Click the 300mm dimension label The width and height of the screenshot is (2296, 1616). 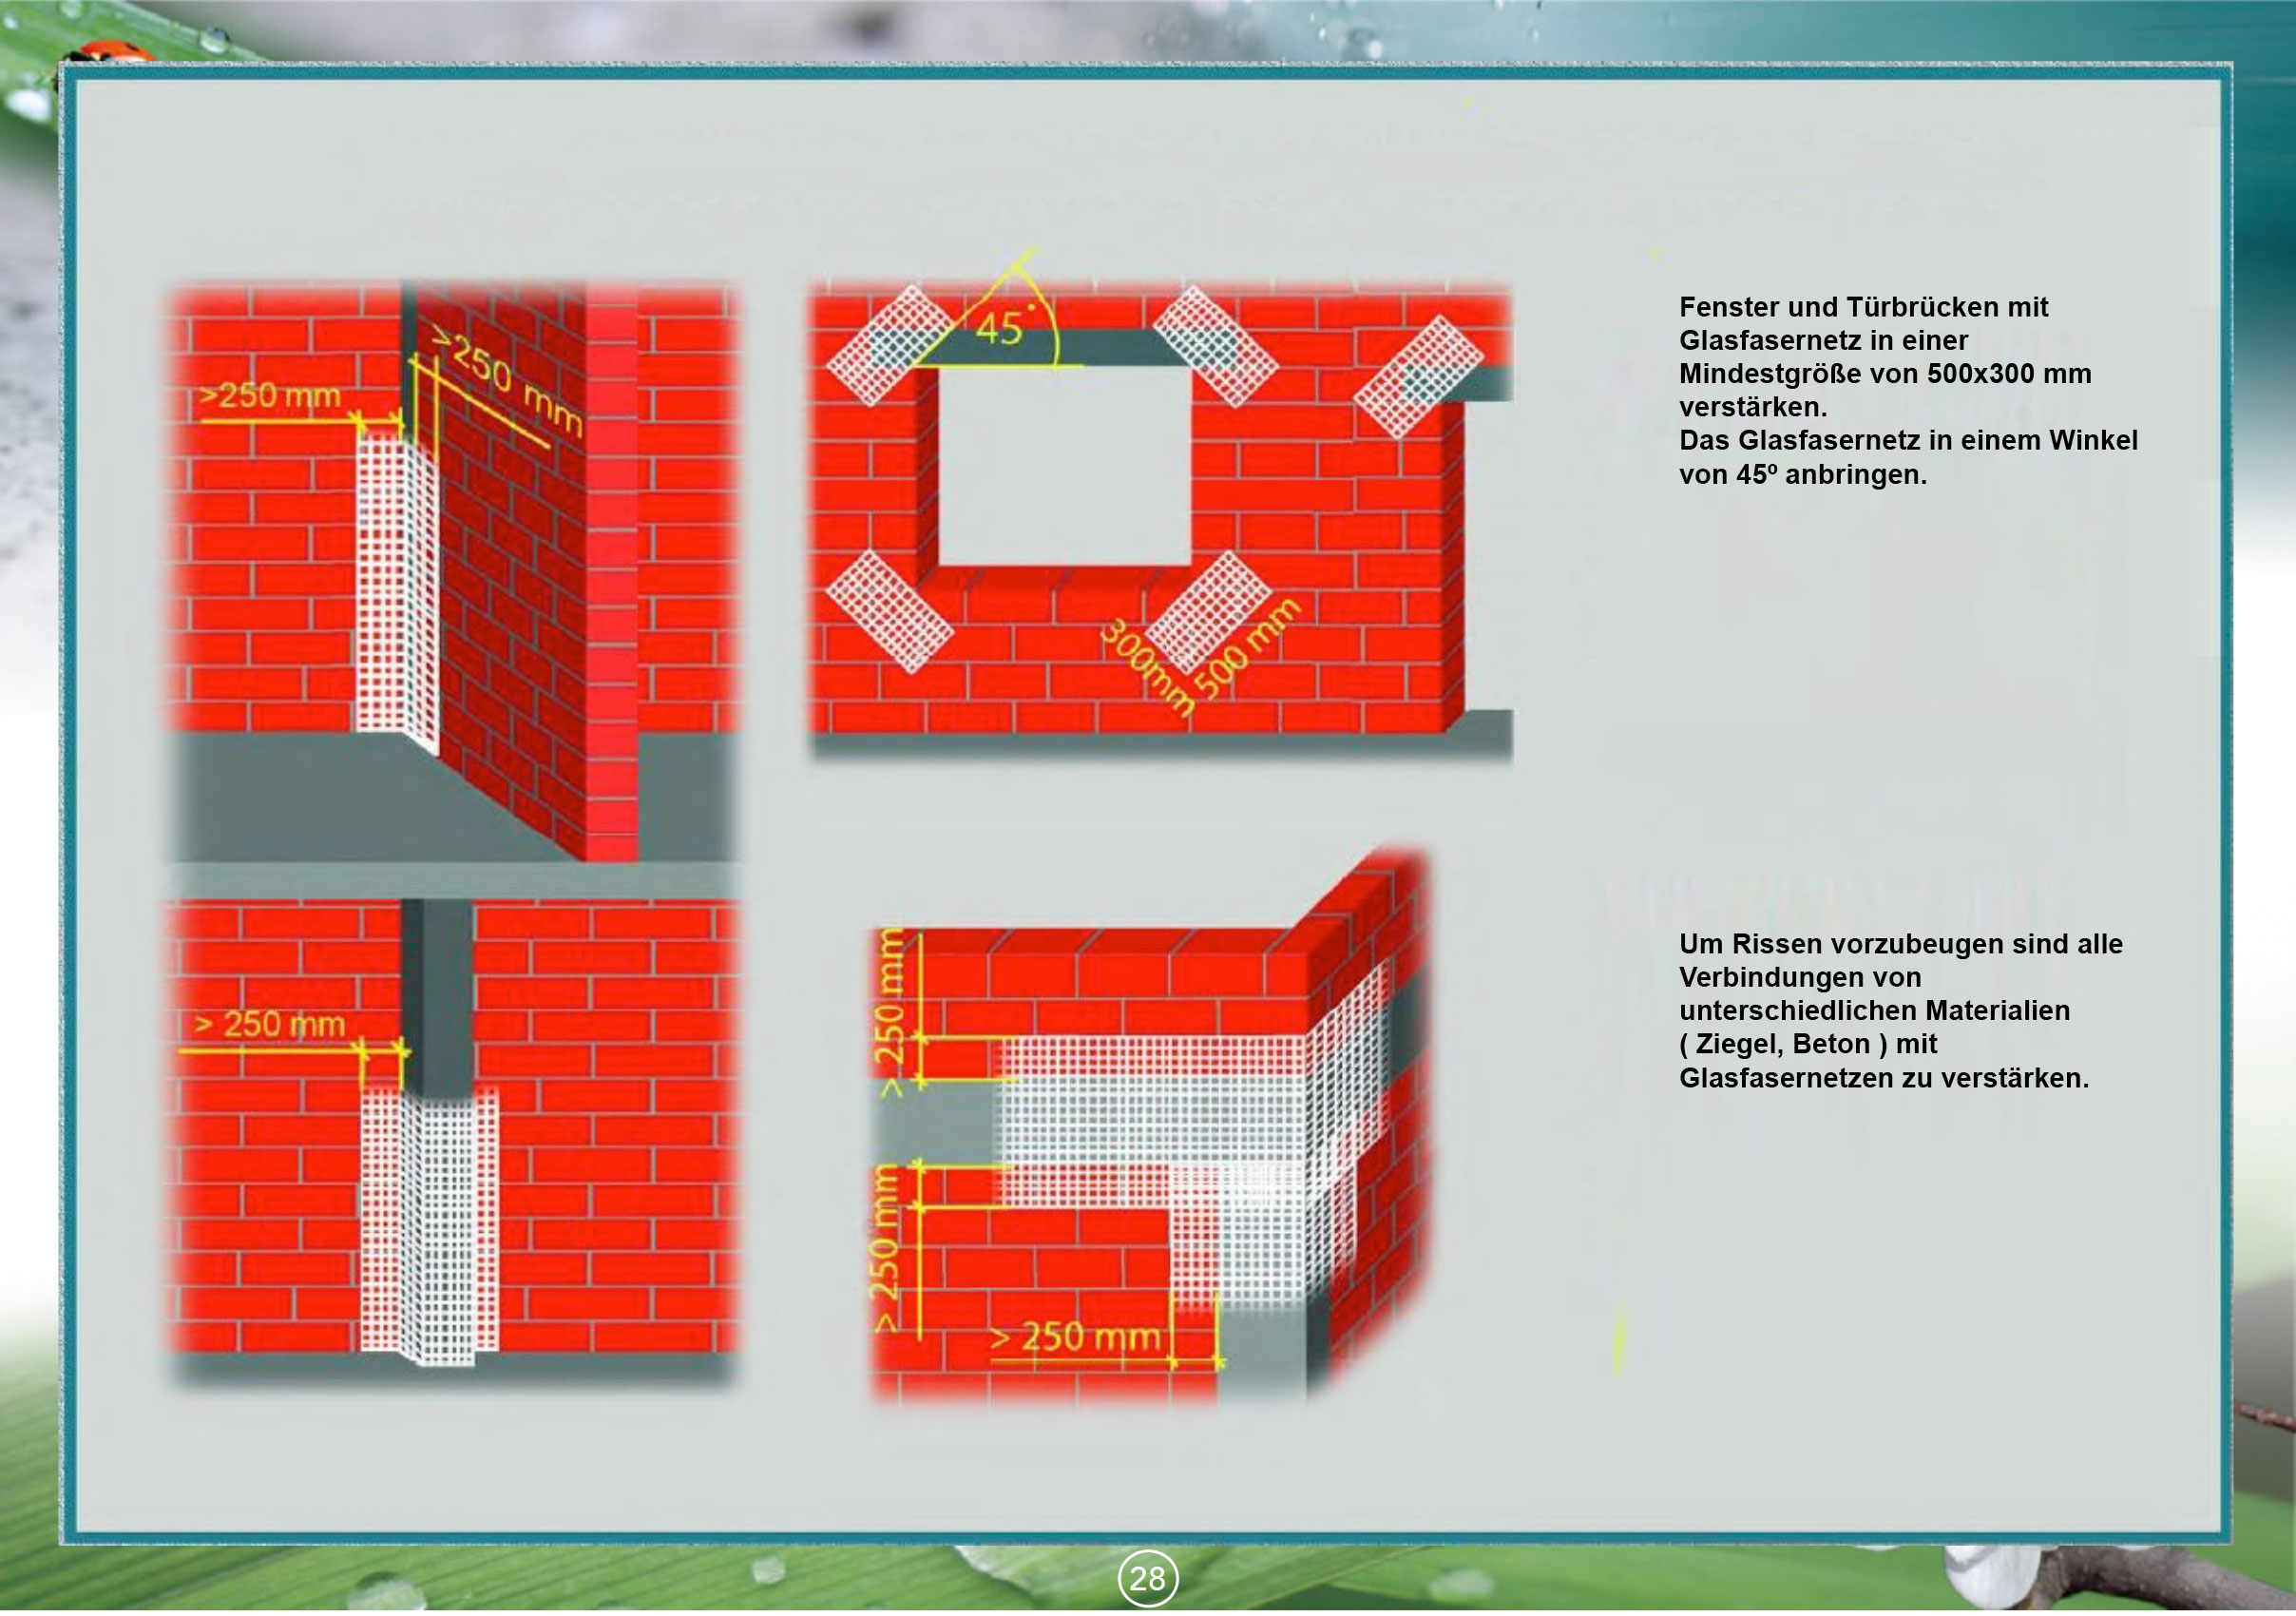pyautogui.click(x=1147, y=667)
